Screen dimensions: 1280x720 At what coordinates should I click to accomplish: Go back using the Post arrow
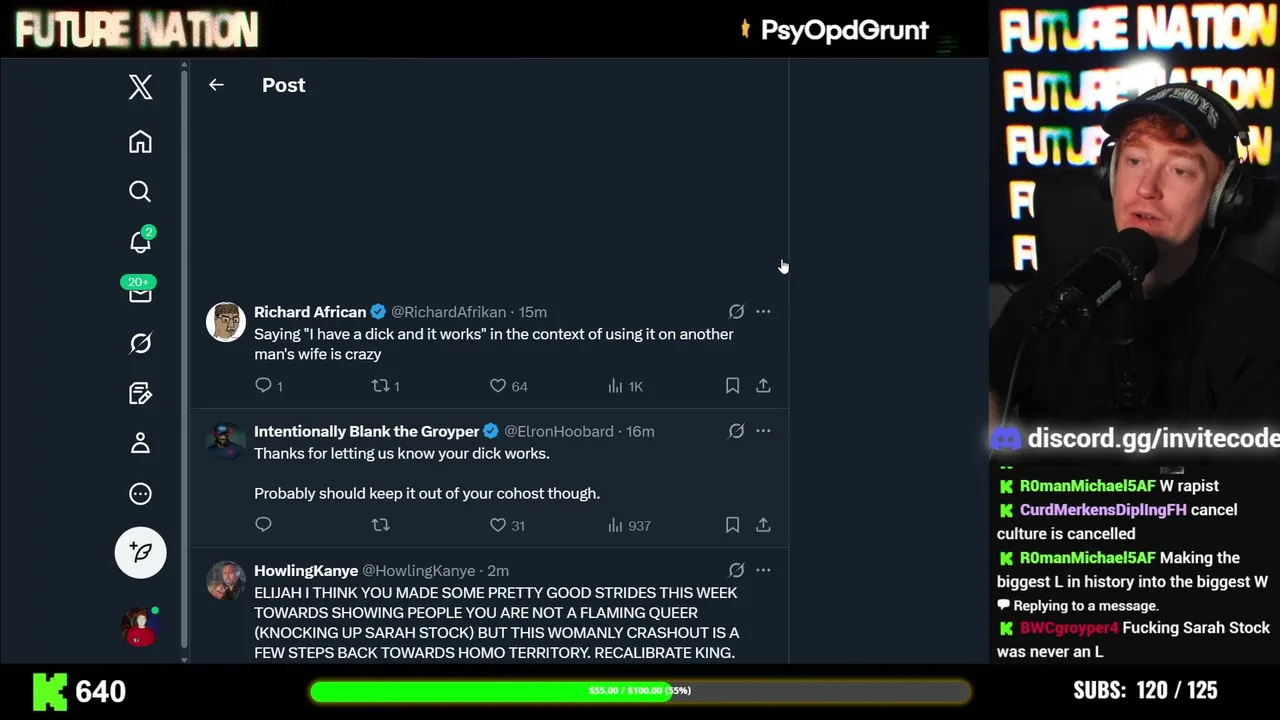click(216, 85)
